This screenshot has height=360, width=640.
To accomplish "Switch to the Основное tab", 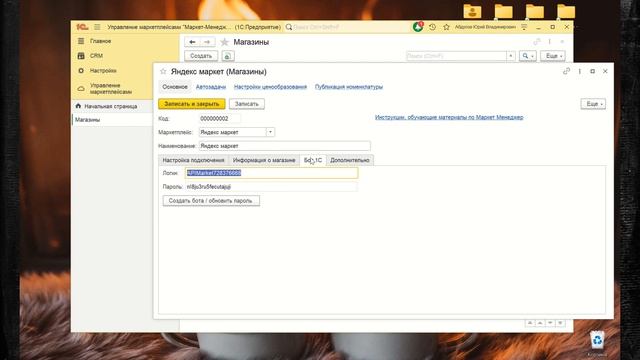I will (175, 87).
